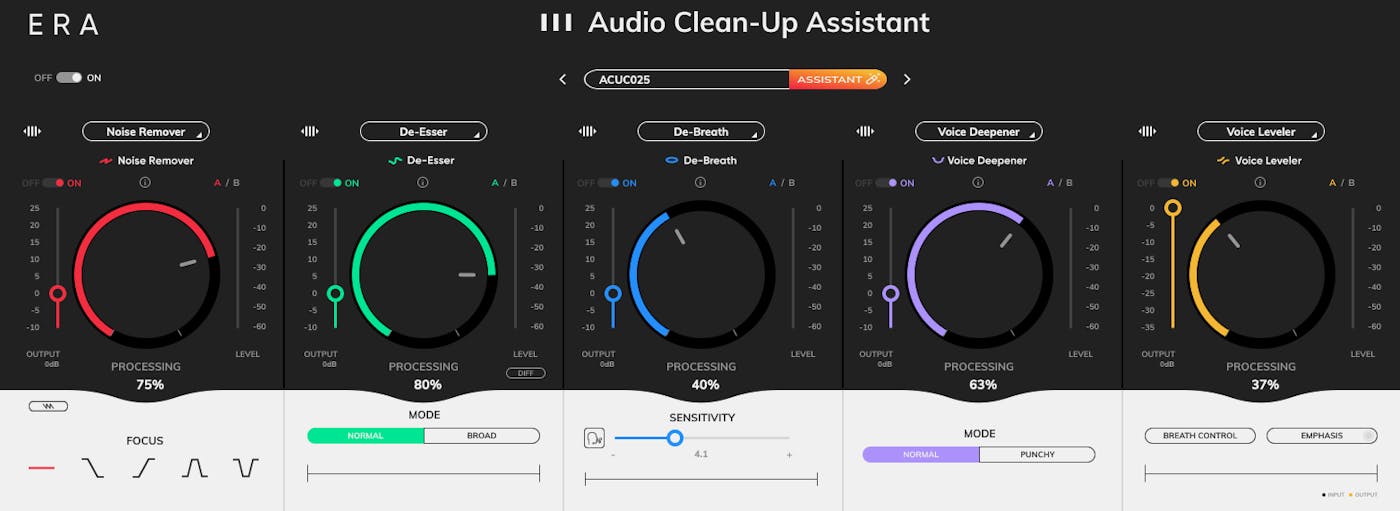
Task: Click De-Breath output slider handle
Action: [x=613, y=293]
